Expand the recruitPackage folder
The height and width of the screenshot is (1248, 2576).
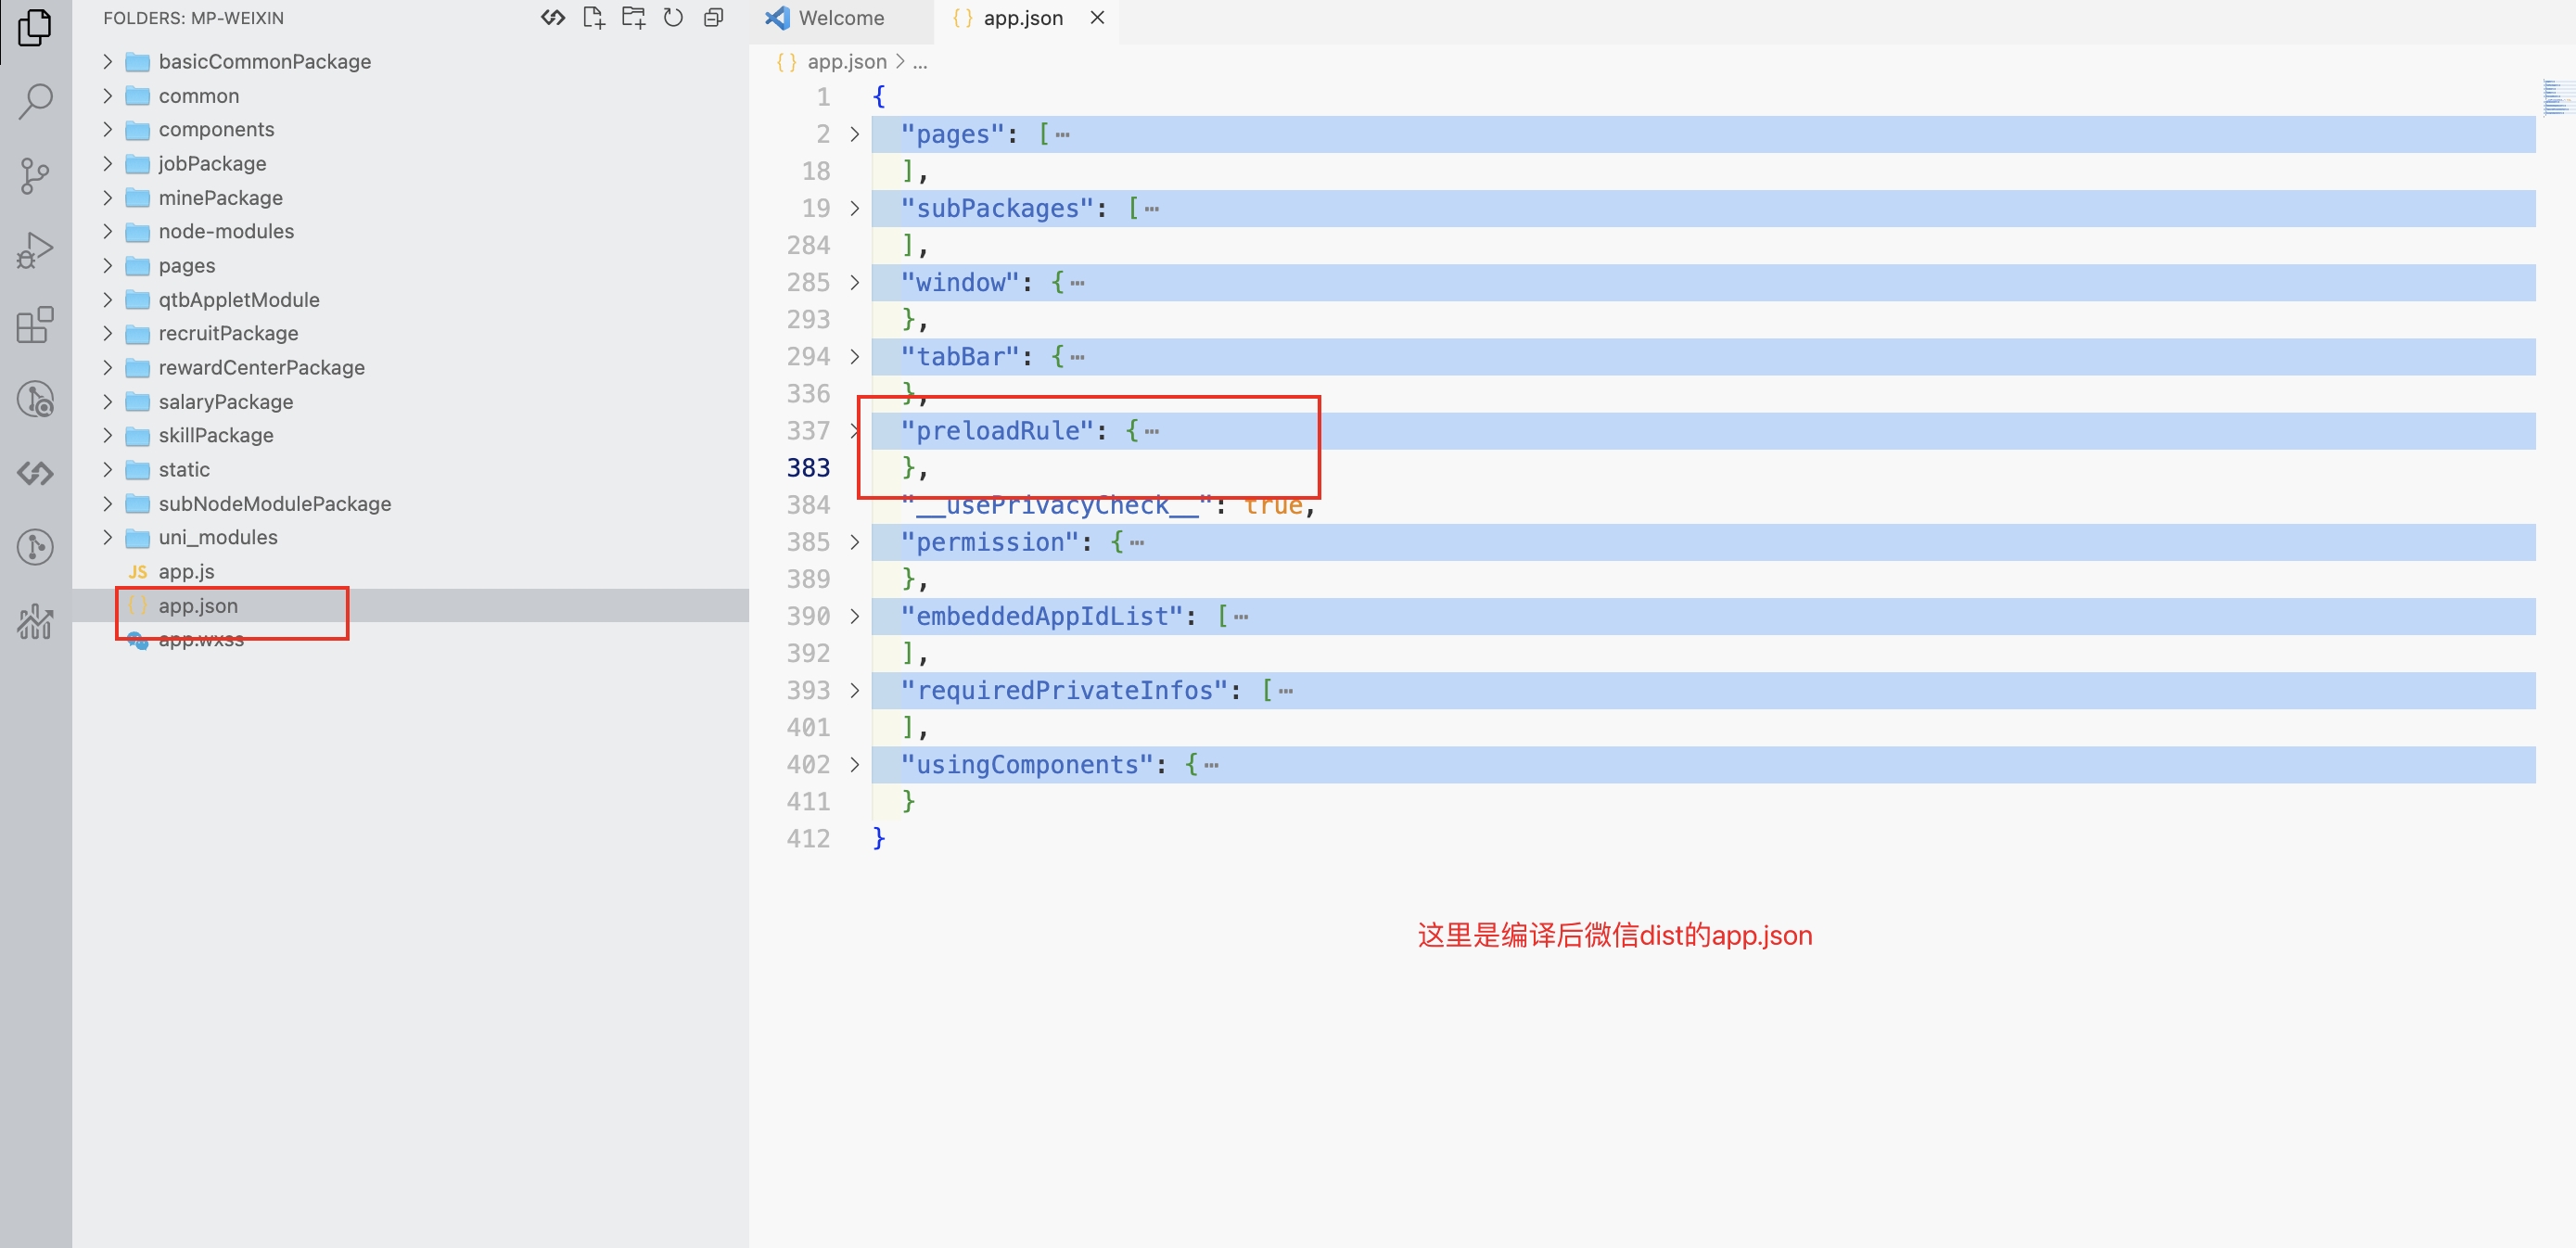coord(108,333)
